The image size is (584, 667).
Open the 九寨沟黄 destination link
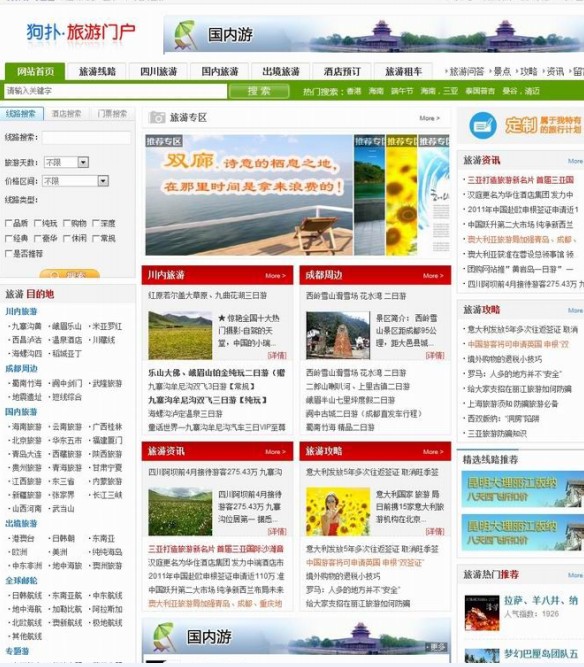point(26,326)
